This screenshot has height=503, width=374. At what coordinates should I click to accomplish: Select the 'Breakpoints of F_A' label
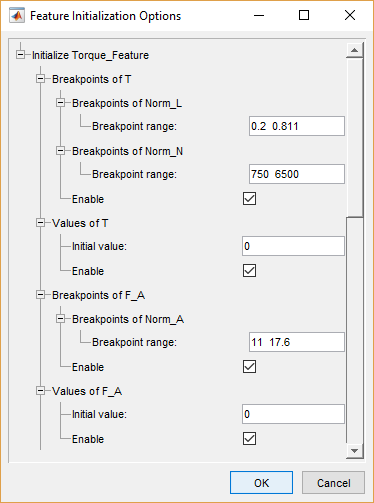pyautogui.click(x=98, y=295)
